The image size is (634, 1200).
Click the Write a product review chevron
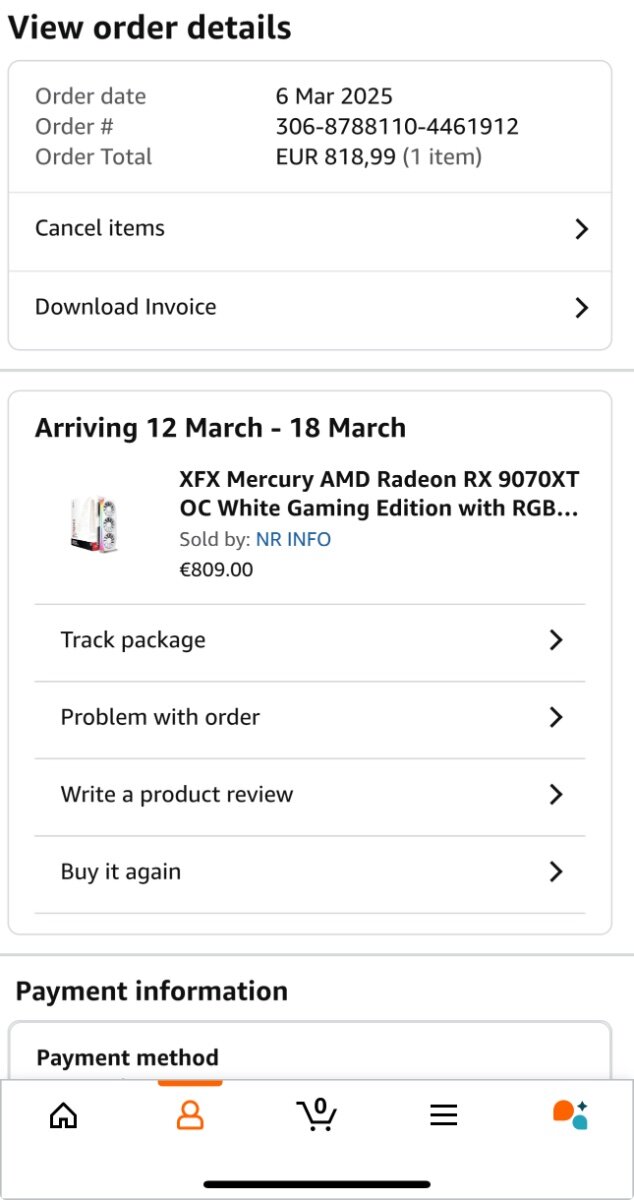pyautogui.click(x=556, y=795)
